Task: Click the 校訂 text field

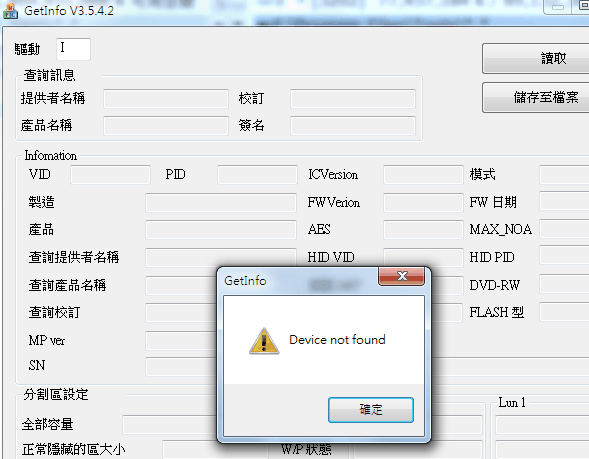Action: tap(353, 98)
